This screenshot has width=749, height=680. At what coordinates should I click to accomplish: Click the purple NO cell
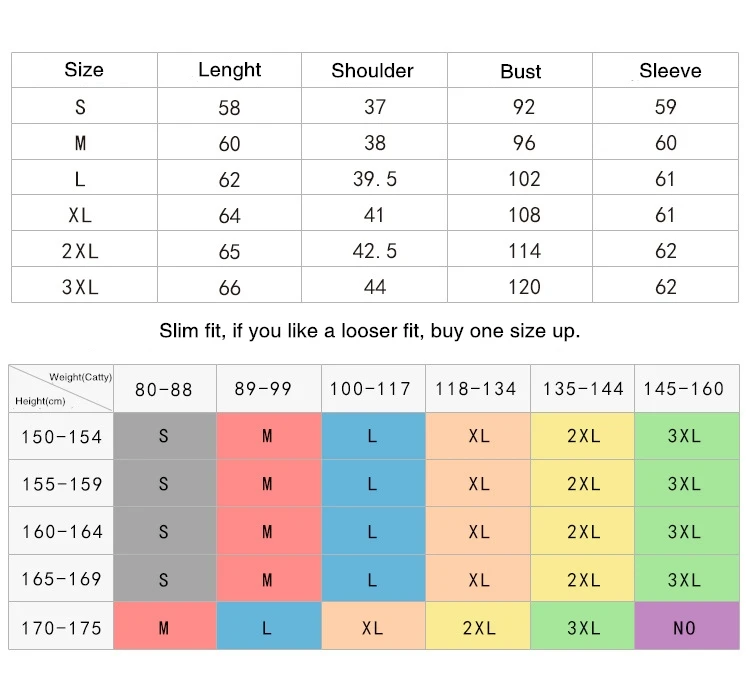[687, 626]
